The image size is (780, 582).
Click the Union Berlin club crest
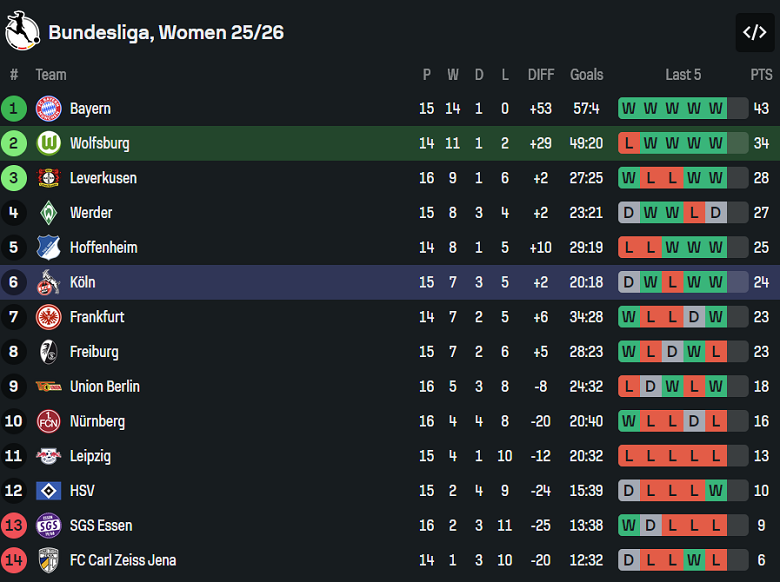(48, 387)
